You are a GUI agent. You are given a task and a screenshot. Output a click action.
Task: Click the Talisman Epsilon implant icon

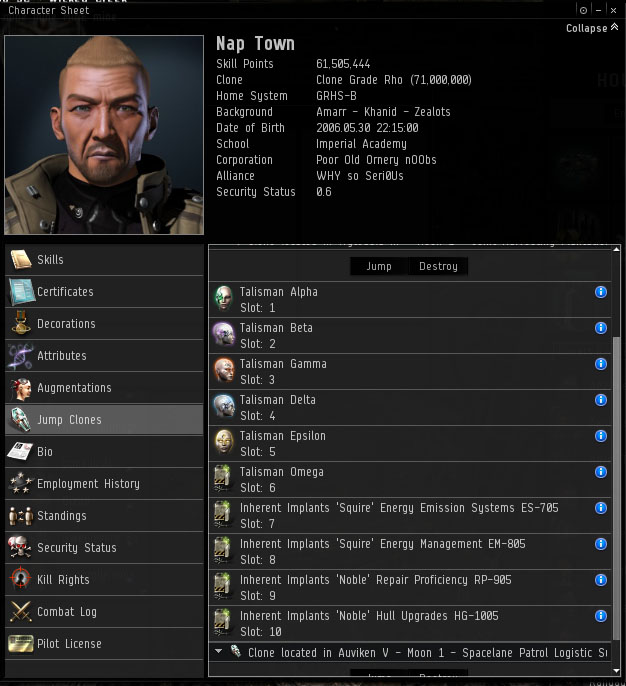[x=224, y=442]
